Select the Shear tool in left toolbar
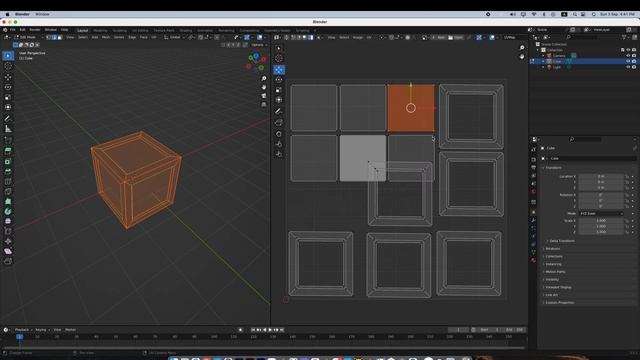Screen dimensions: 640x360 tap(8, 251)
